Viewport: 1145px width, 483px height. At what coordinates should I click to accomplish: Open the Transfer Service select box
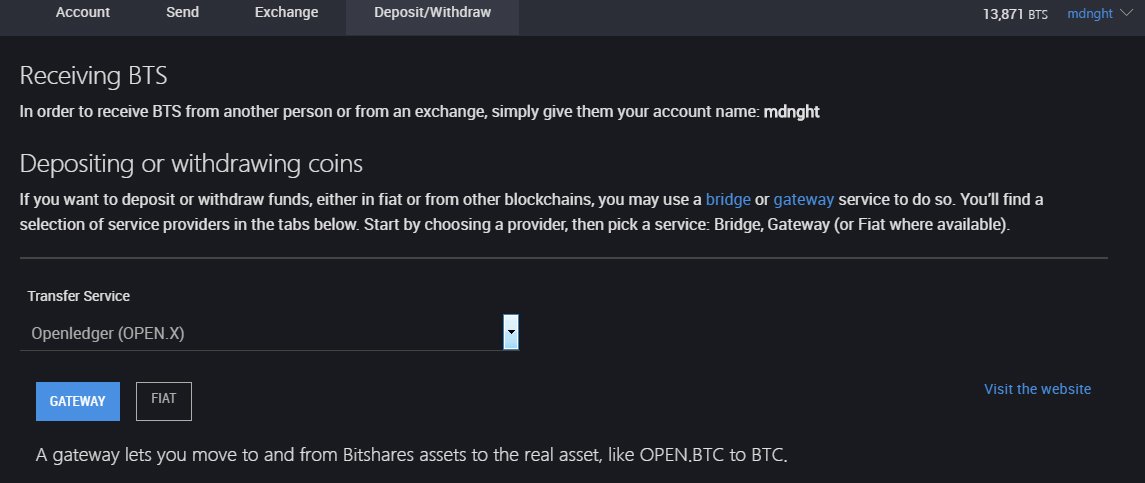[260, 333]
